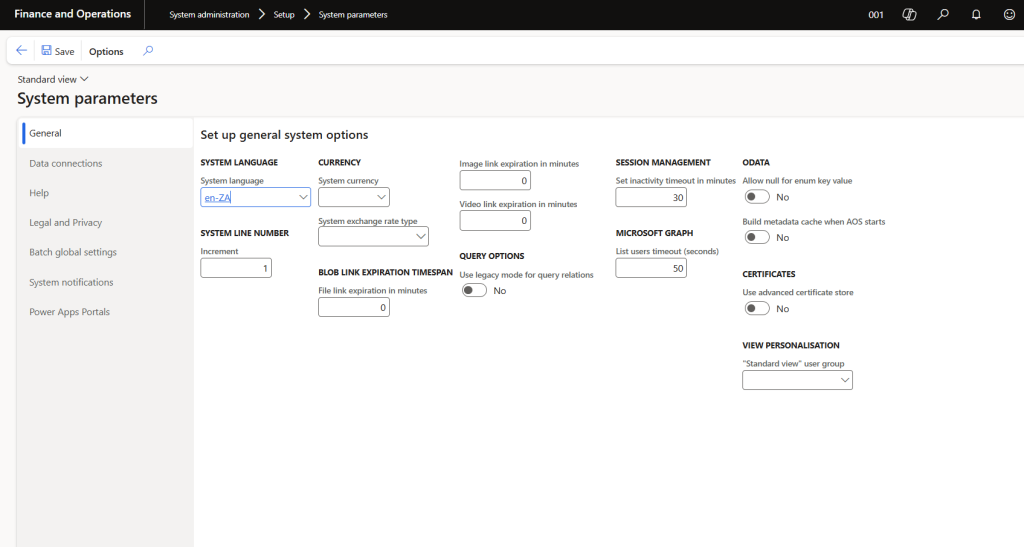The width and height of the screenshot is (1024, 547).
Task: Toggle Use legacy mode for query relations
Action: click(x=474, y=290)
